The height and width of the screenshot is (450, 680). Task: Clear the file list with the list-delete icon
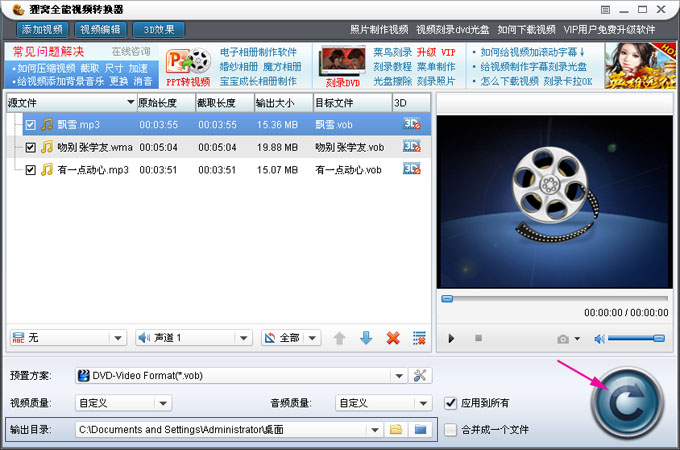(x=419, y=338)
